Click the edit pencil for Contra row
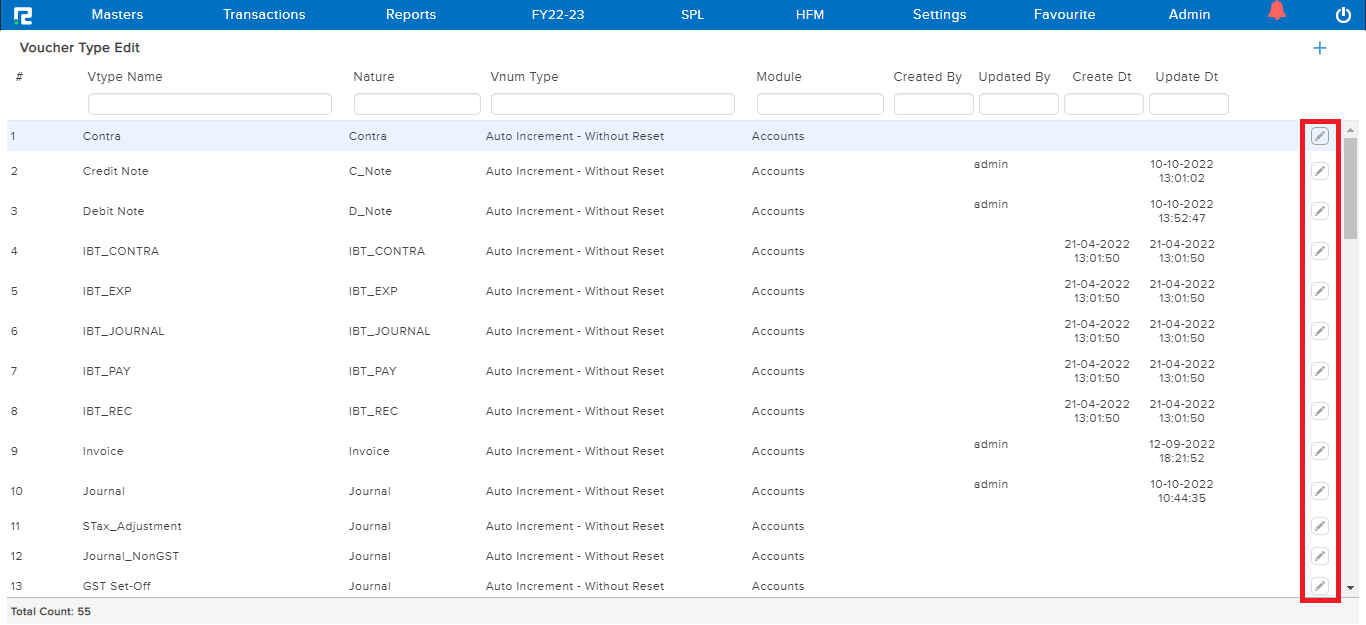 tap(1320, 136)
